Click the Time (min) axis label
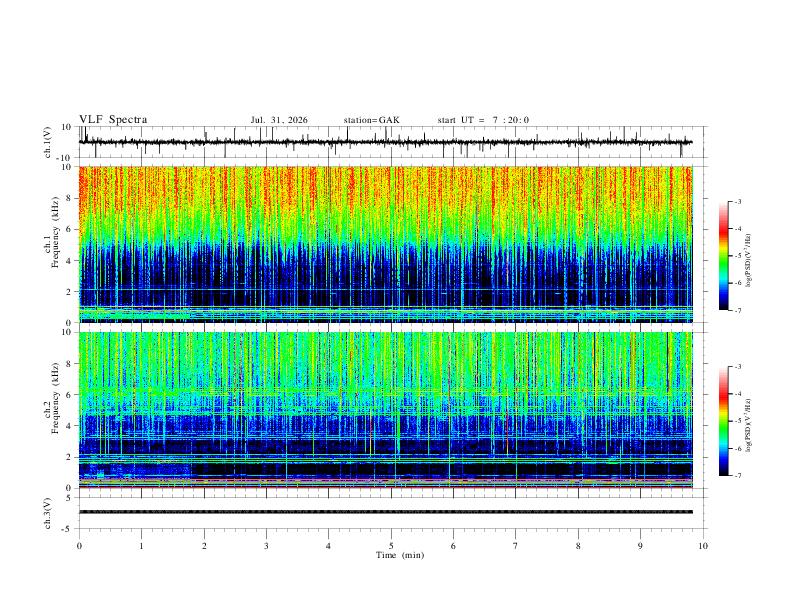 point(400,555)
